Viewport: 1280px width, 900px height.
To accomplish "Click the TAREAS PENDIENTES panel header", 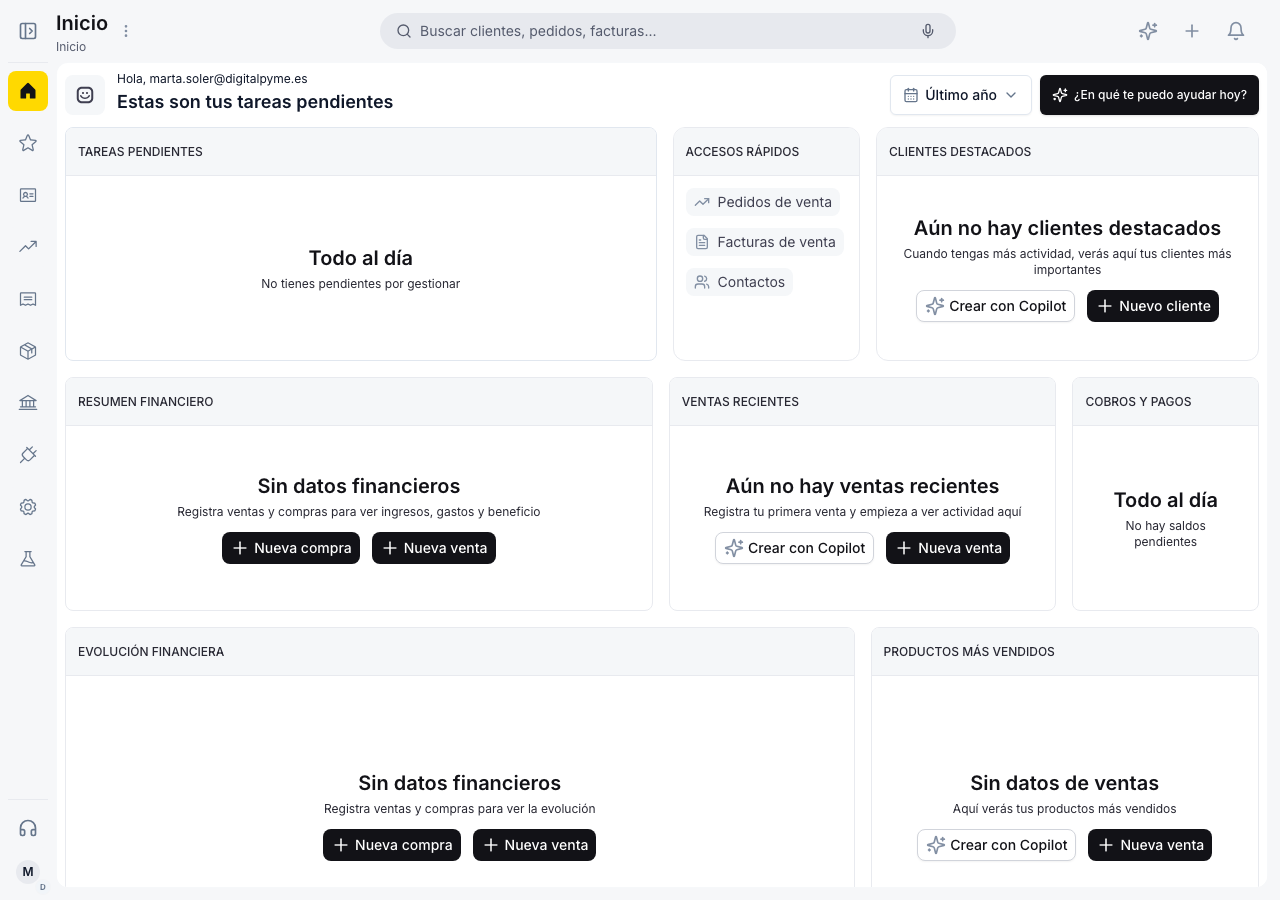I will [361, 152].
